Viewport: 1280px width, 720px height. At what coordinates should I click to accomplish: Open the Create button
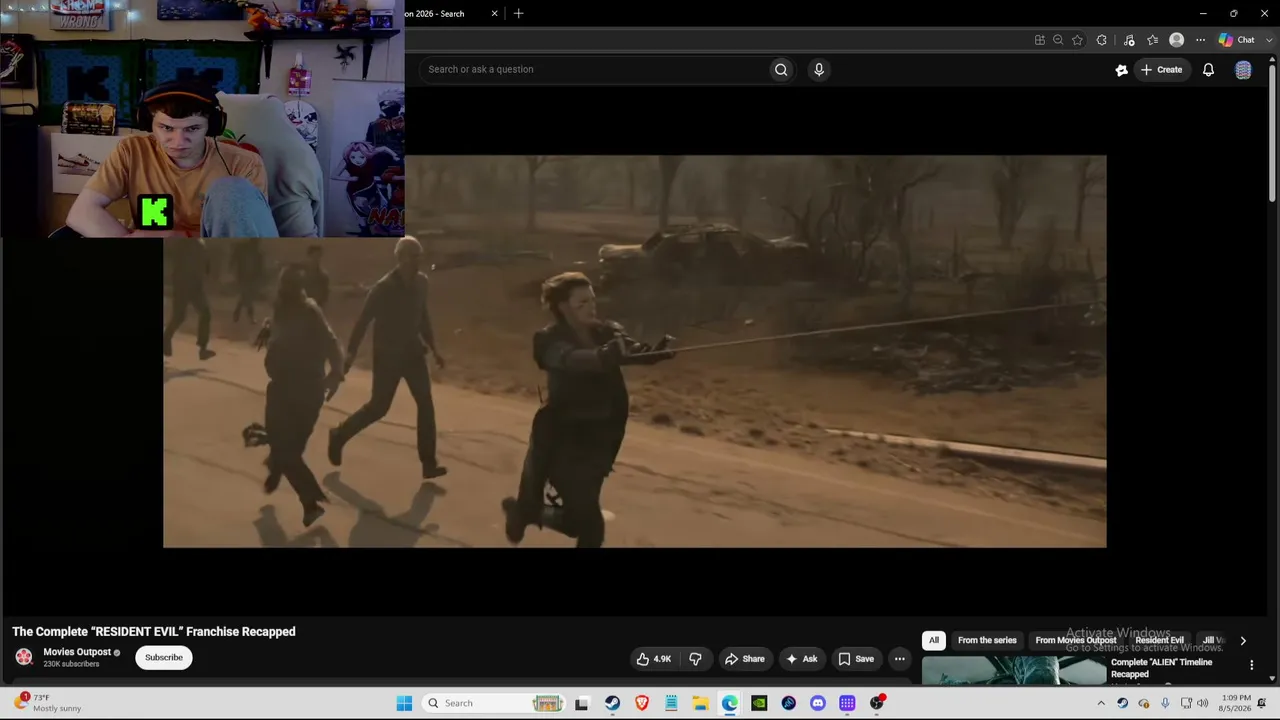pyautogui.click(x=1162, y=70)
